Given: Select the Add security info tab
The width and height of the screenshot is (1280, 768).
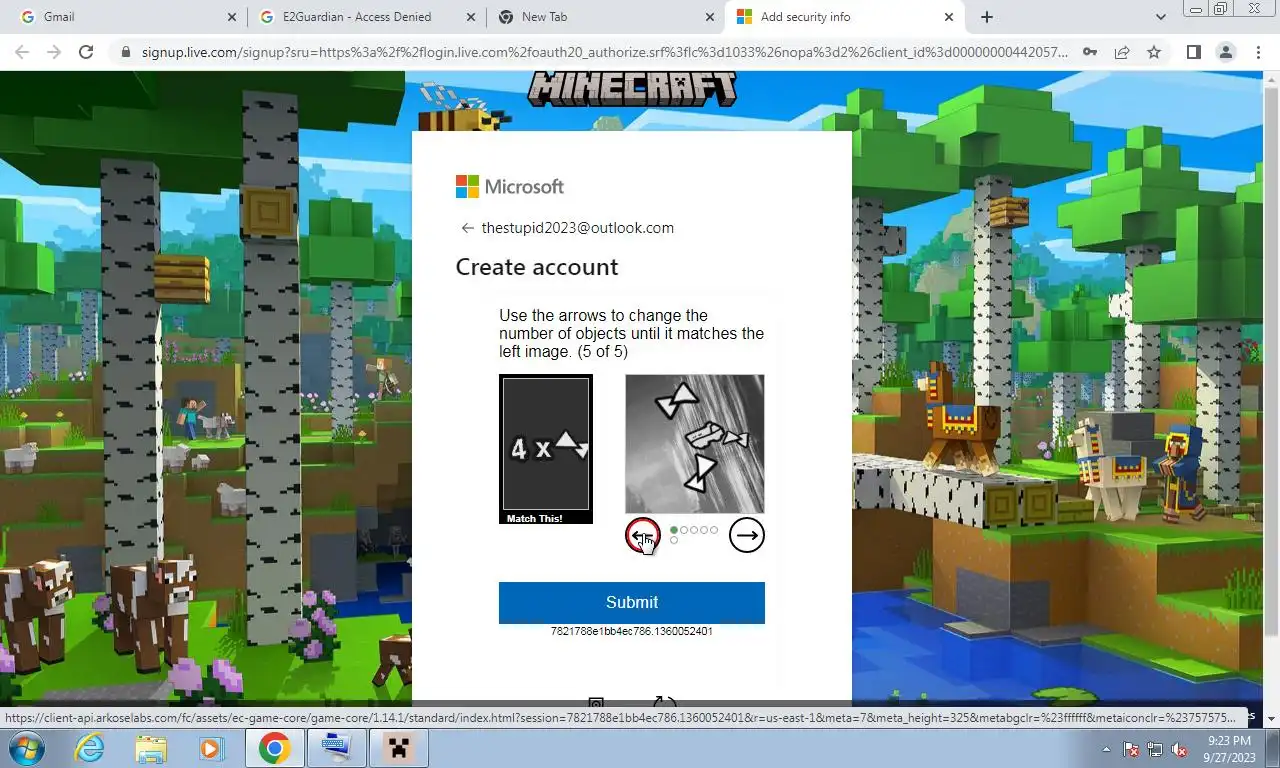Looking at the screenshot, I should click(843, 17).
